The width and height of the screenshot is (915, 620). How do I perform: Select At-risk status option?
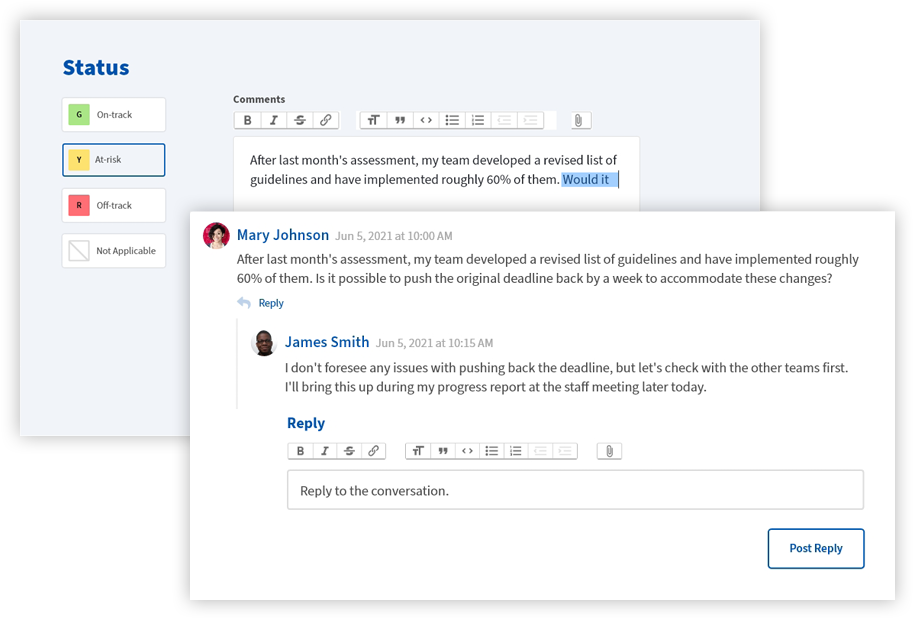(x=114, y=159)
